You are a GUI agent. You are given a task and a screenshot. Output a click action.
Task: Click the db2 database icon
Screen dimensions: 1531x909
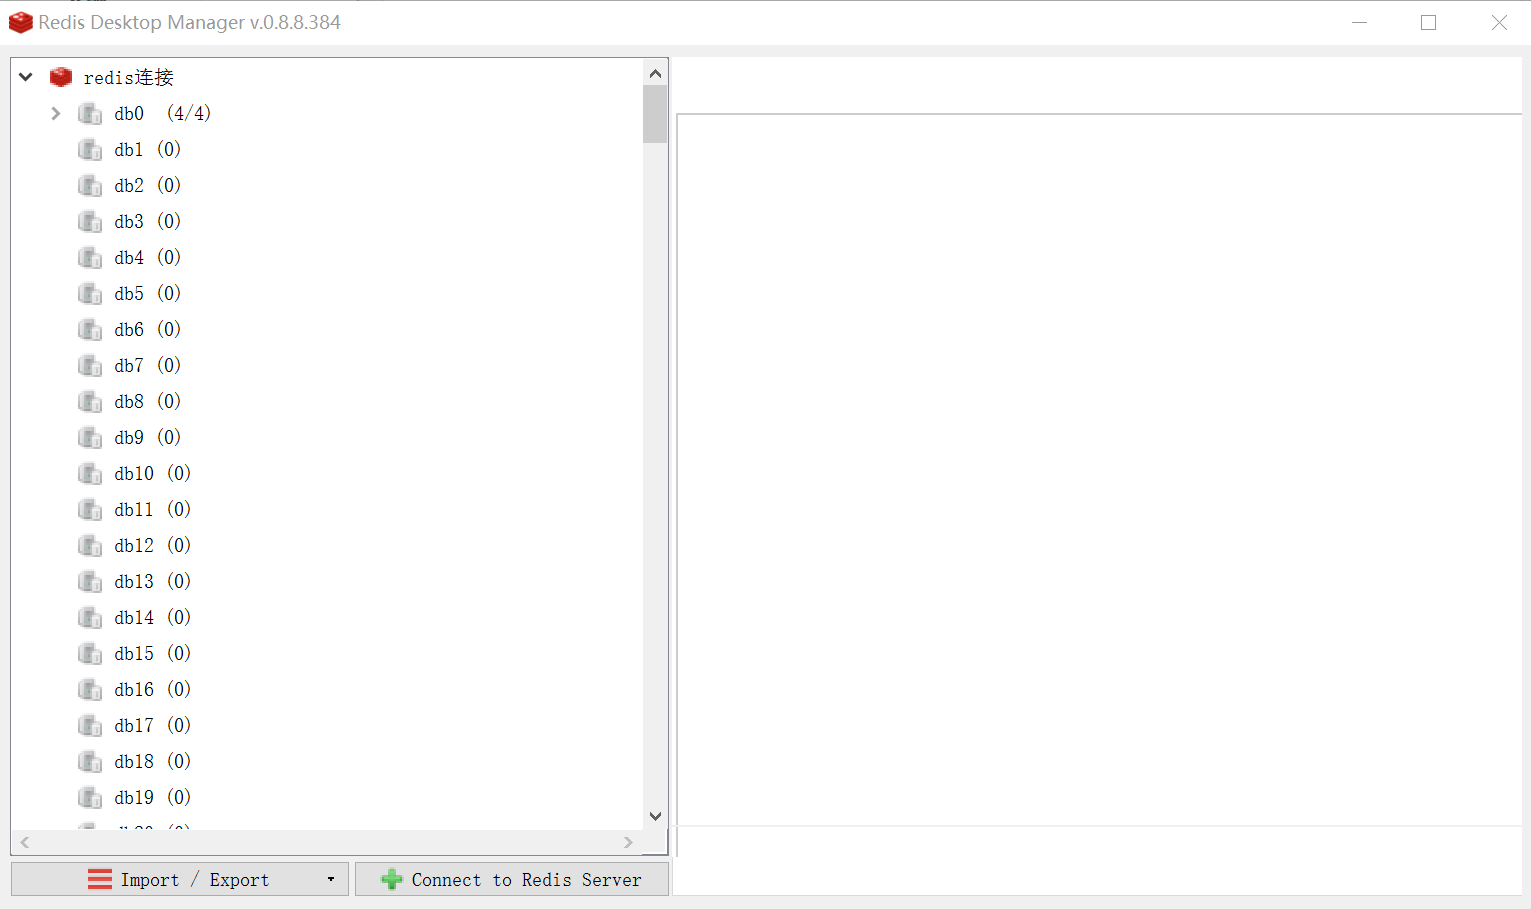[90, 186]
